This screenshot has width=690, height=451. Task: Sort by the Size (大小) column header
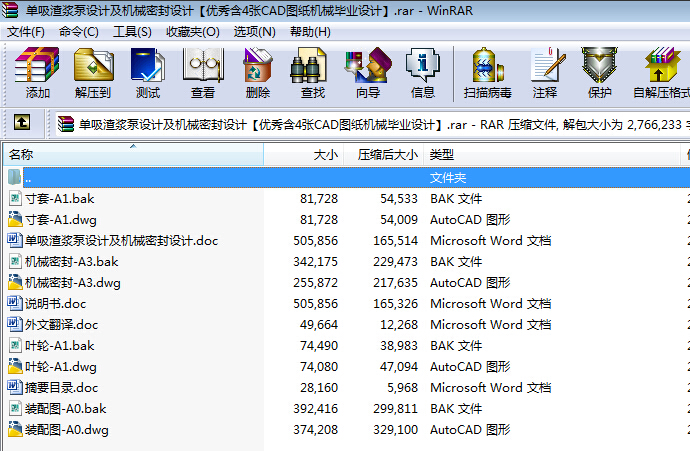coord(304,154)
